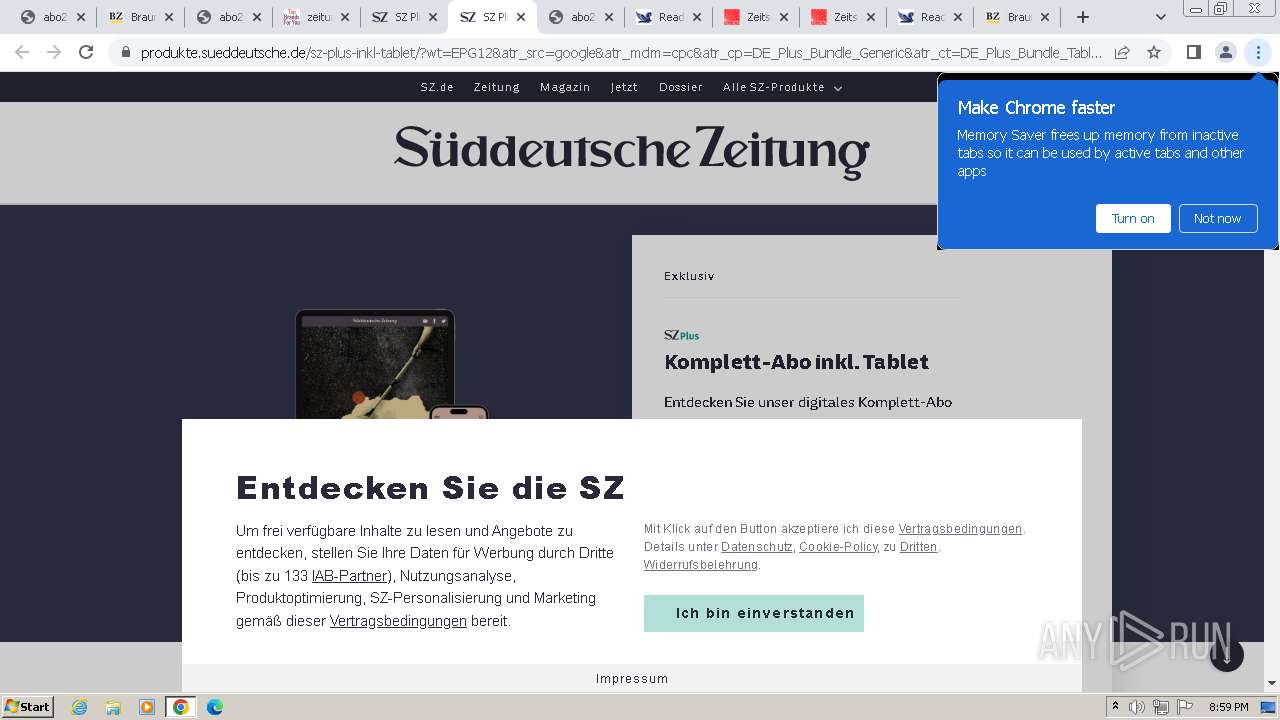Click the address bar URL field
The width and height of the screenshot is (1280, 720).
click(x=620, y=52)
